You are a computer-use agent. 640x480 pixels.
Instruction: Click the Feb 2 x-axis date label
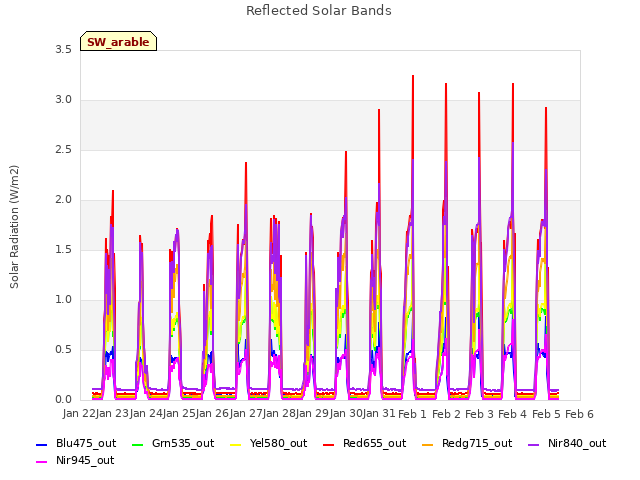click(x=446, y=414)
